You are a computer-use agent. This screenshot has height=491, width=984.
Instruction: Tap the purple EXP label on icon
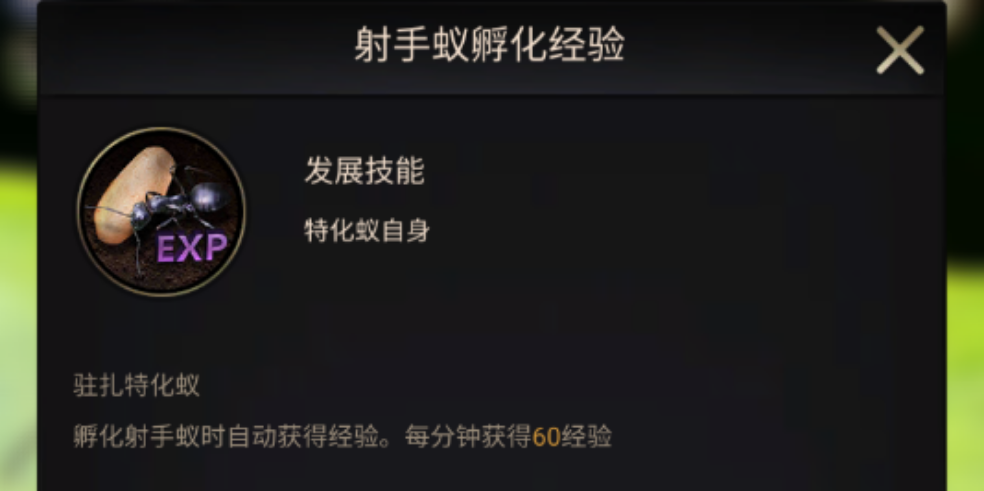click(x=191, y=248)
